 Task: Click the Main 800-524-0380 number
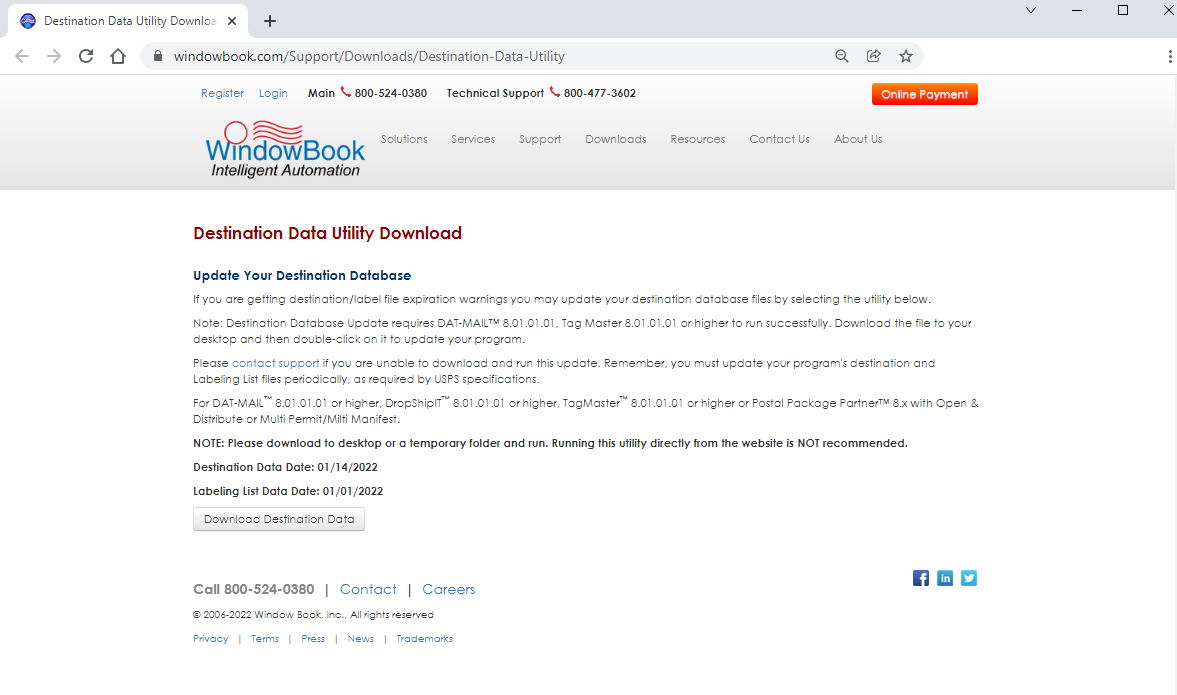point(390,93)
